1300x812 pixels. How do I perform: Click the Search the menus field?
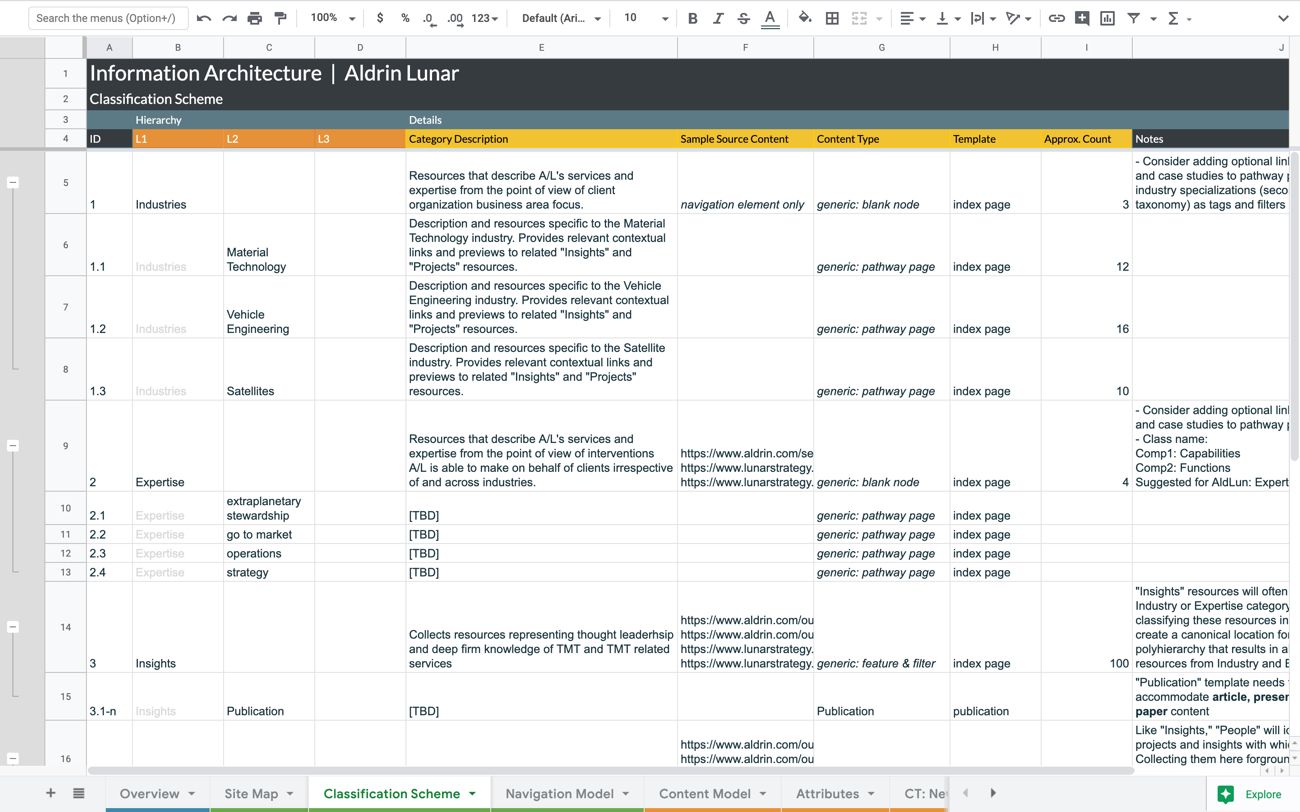pos(106,18)
